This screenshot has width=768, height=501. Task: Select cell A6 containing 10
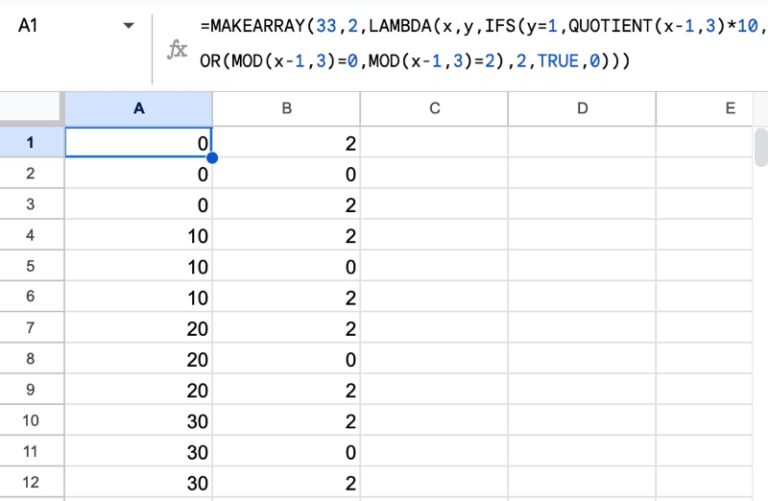139,297
